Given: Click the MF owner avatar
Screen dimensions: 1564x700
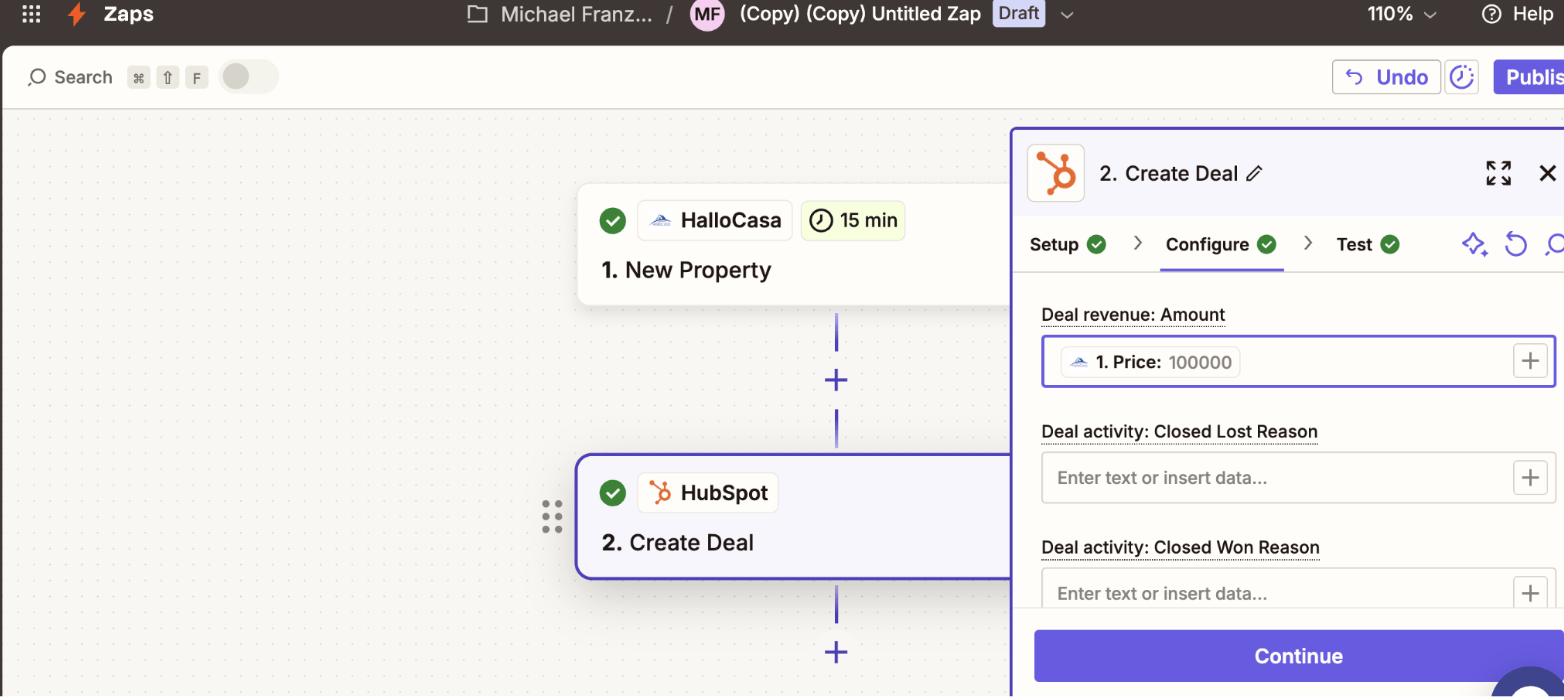Looking at the screenshot, I should click(707, 14).
